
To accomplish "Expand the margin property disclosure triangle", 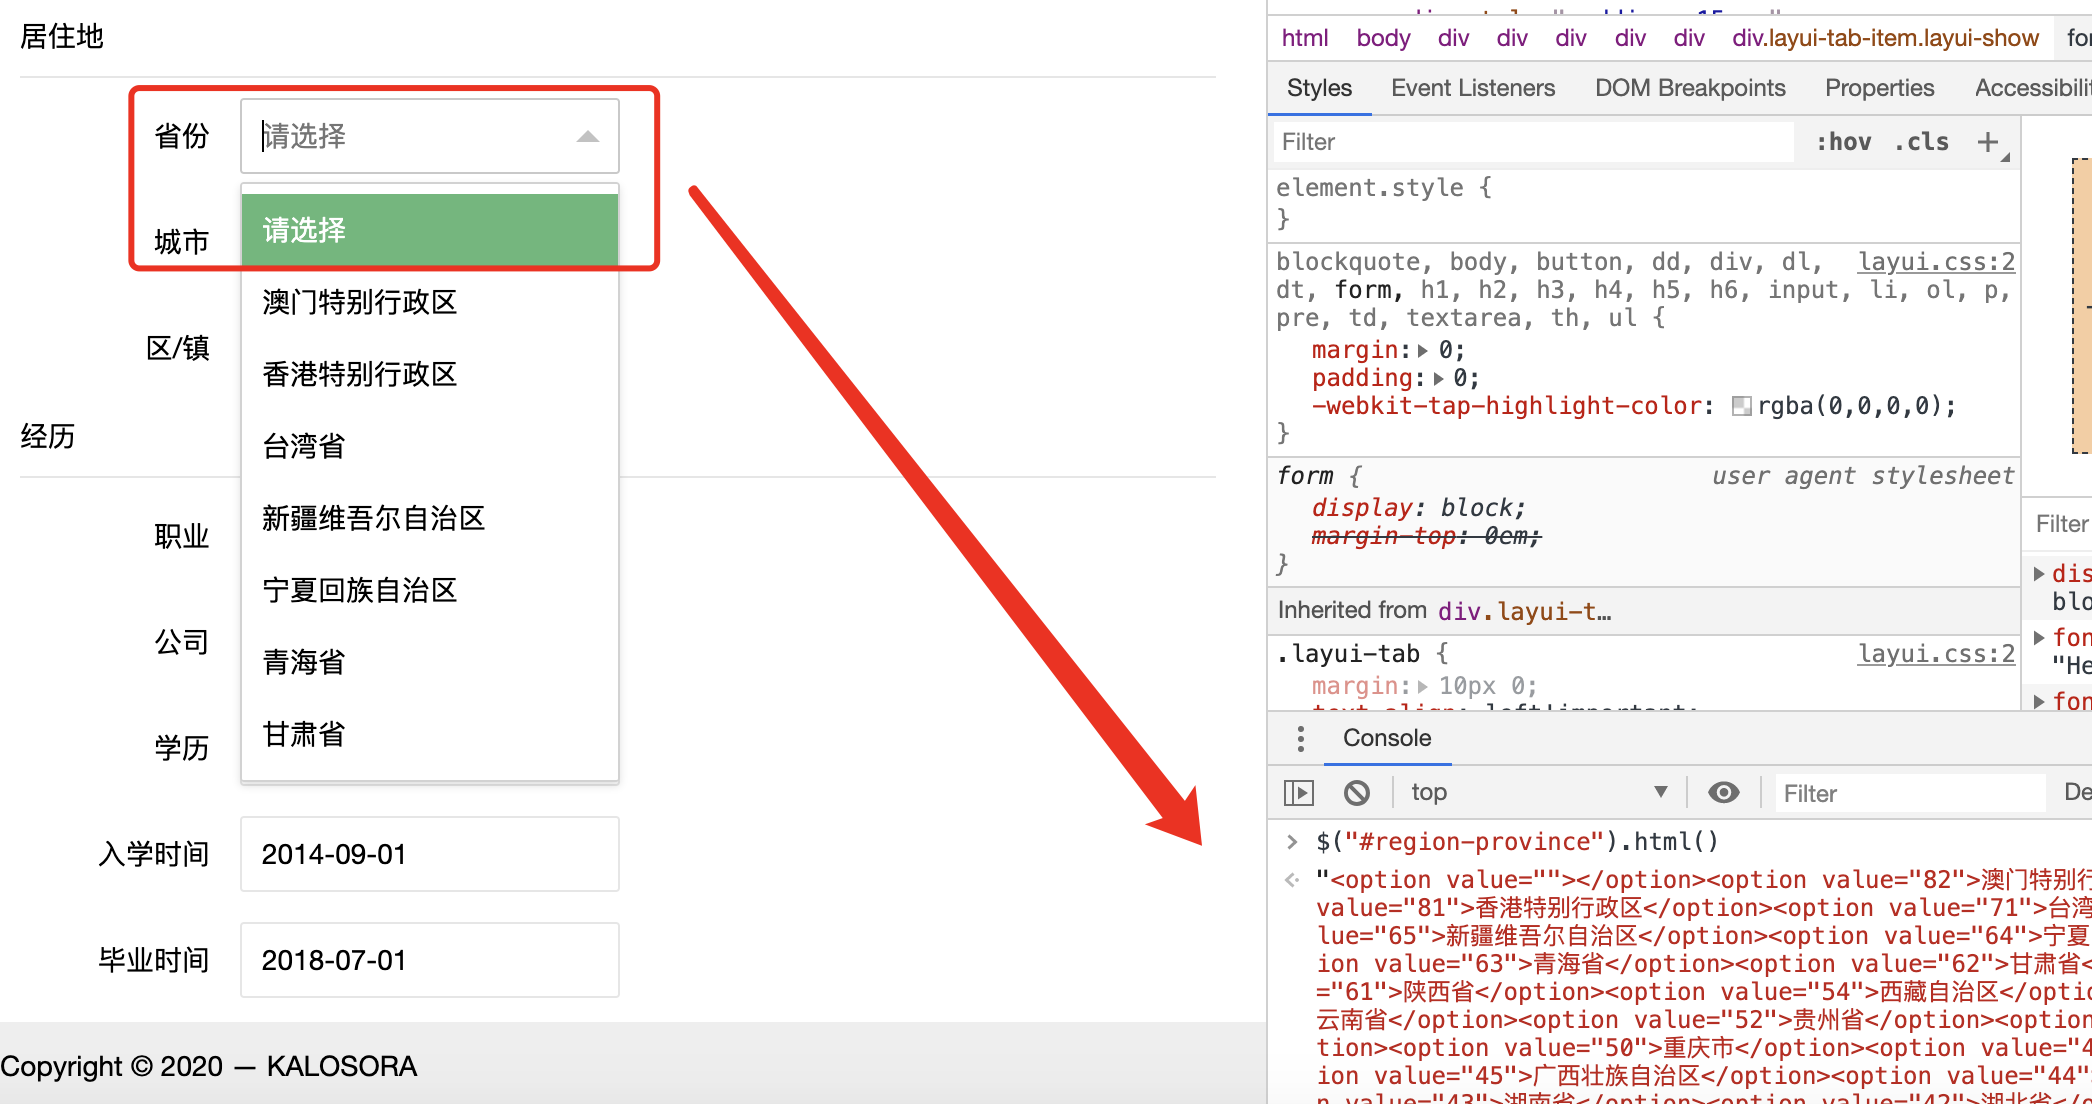I will pyautogui.click(x=1422, y=349).
